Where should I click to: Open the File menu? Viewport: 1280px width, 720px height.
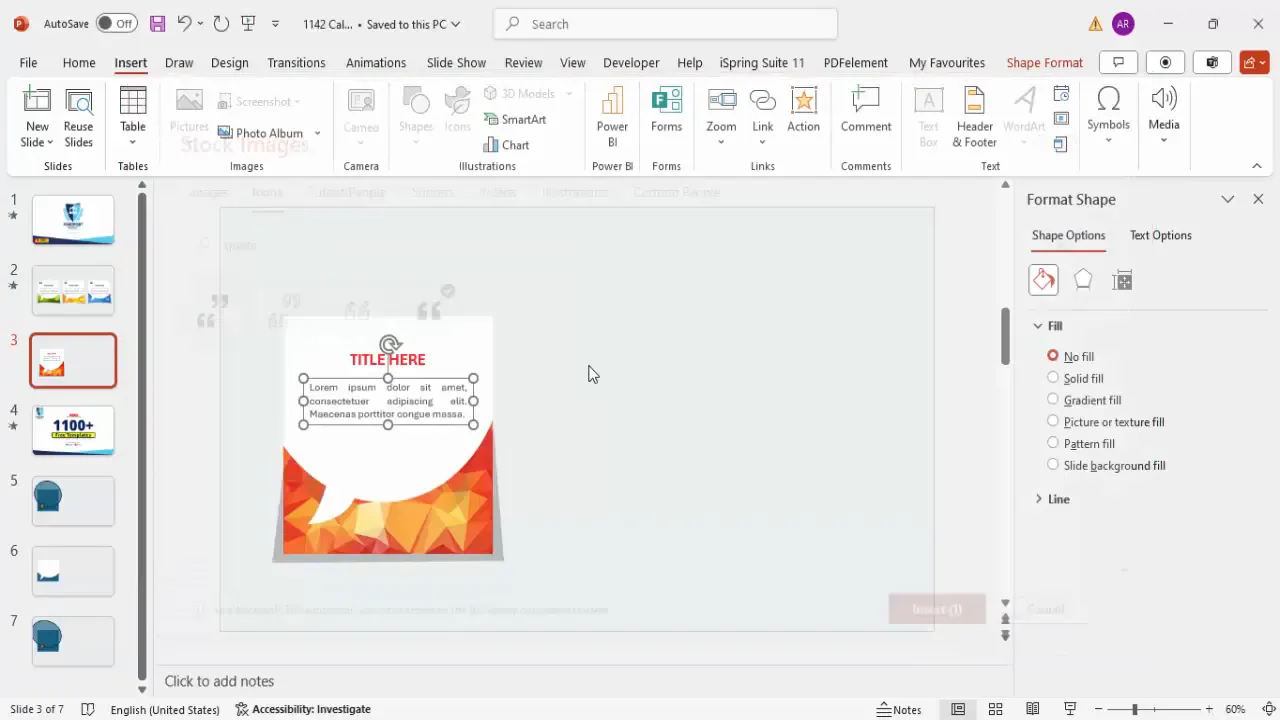click(28, 62)
